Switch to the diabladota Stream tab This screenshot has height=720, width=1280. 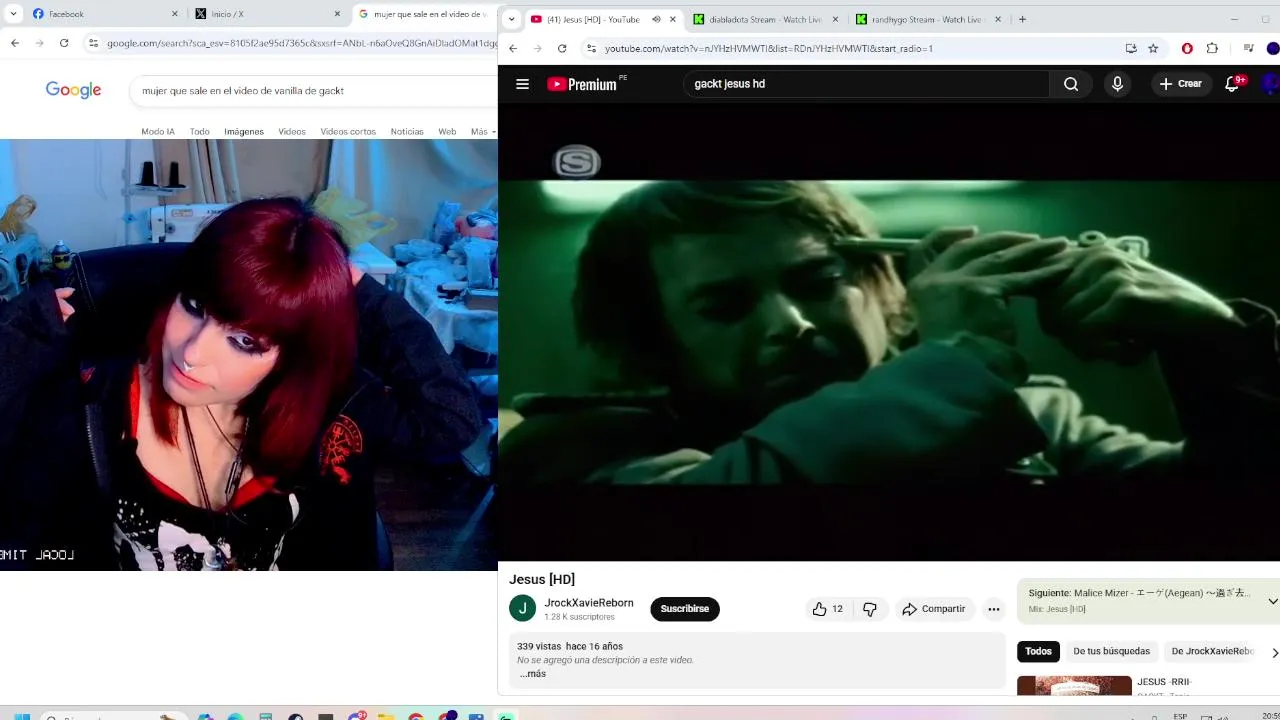[x=765, y=19]
